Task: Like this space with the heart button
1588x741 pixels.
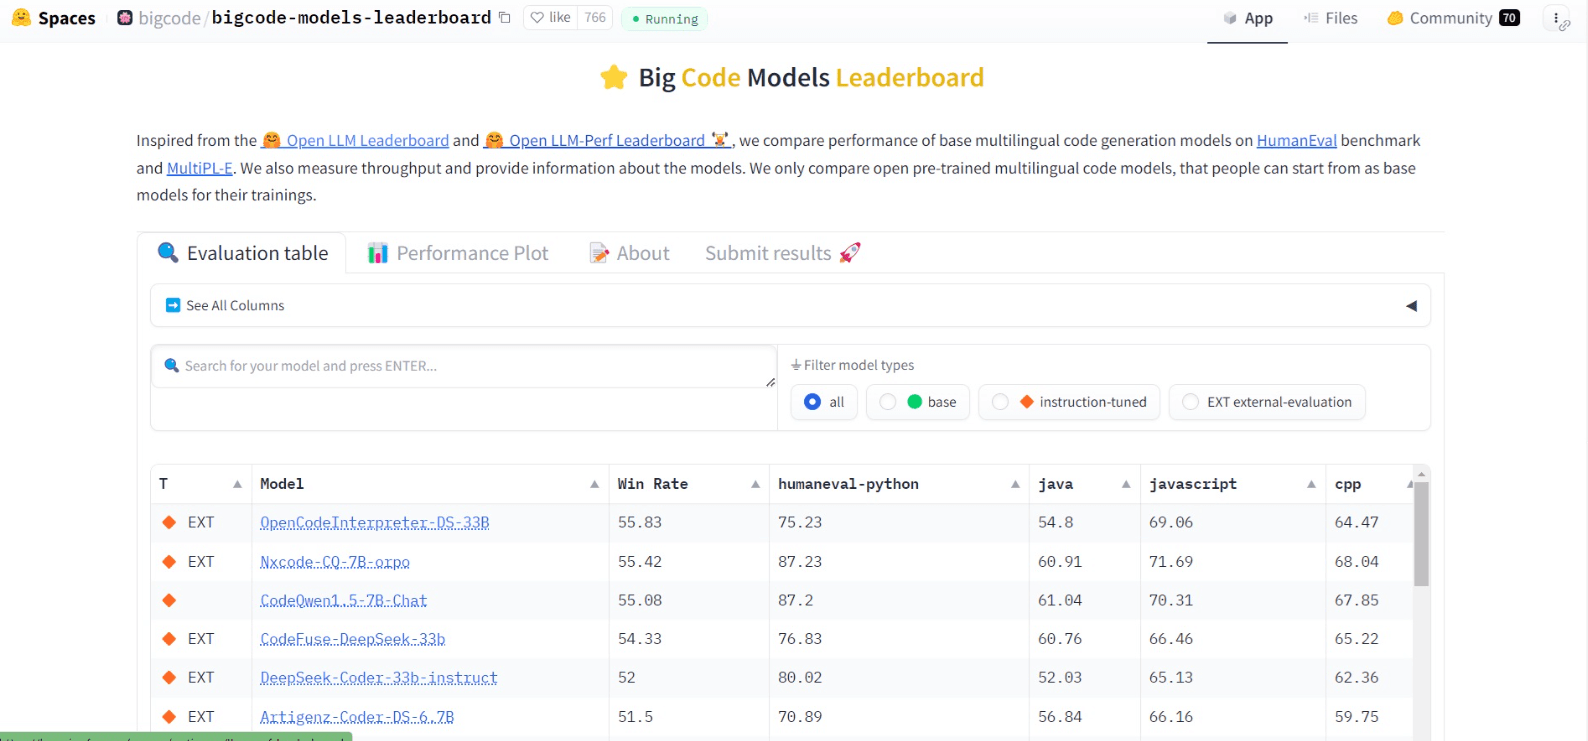Action: pyautogui.click(x=551, y=18)
